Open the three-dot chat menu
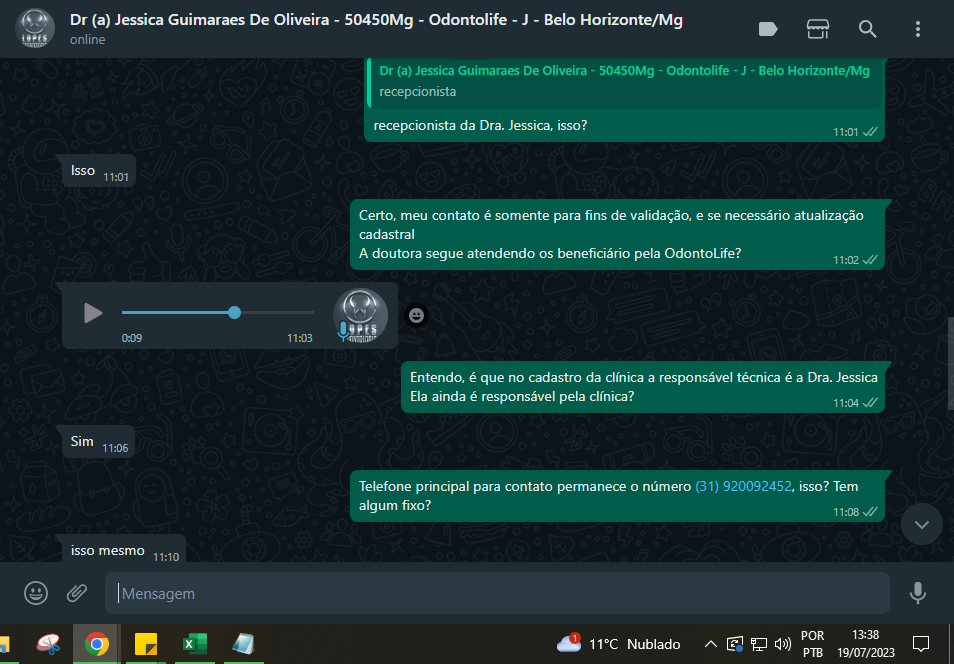Screen dimensions: 954x664 pos(917,29)
